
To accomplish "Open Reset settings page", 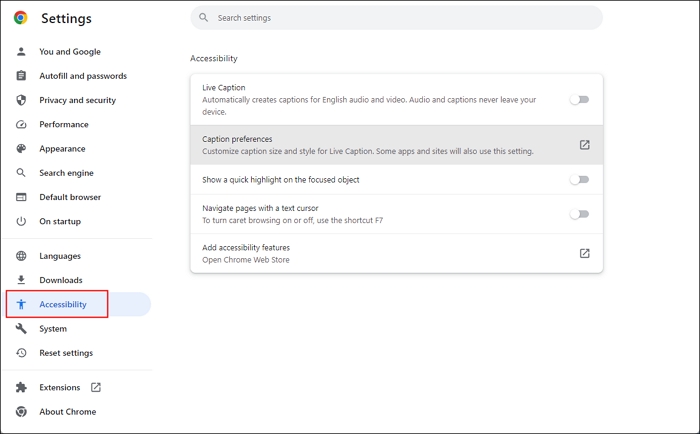I will [x=66, y=353].
